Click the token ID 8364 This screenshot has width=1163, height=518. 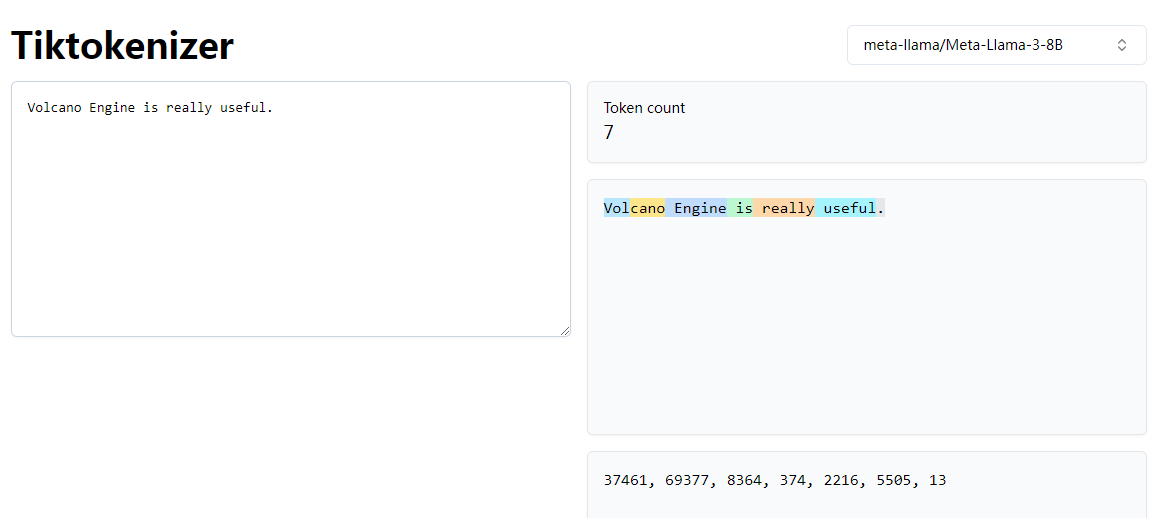(744, 480)
